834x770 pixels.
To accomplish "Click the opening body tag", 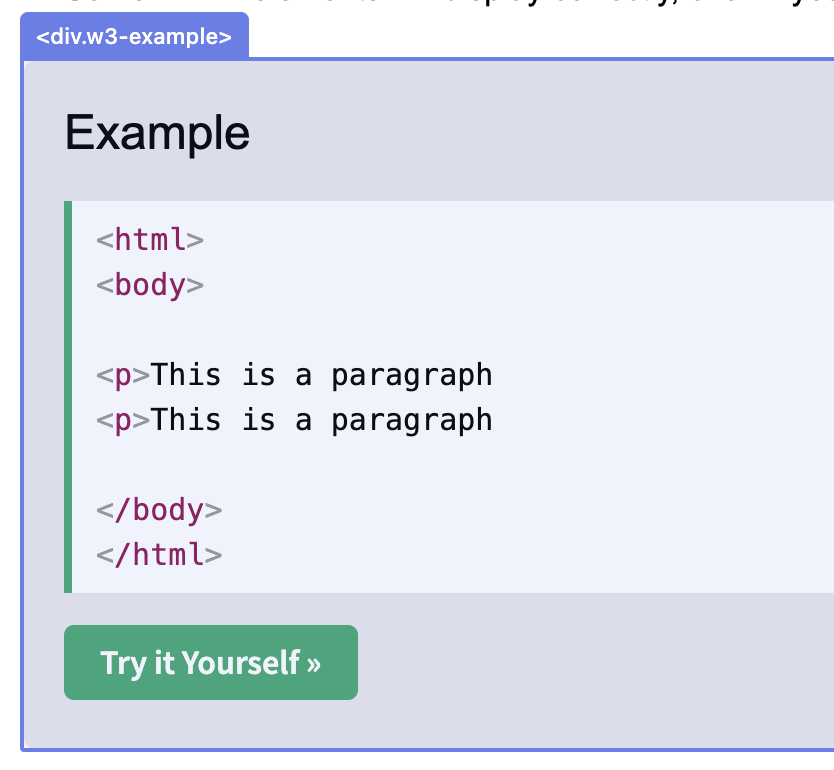I will coord(150,285).
